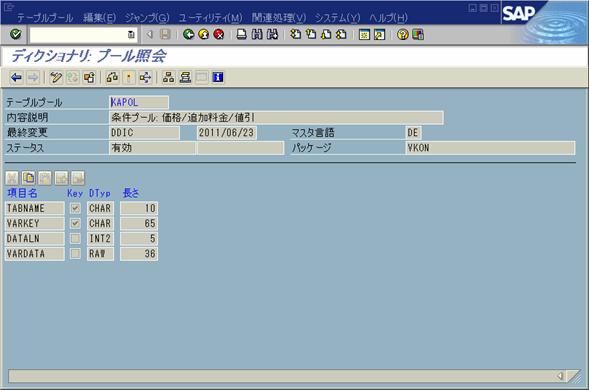Viewport: 589px width, 390px height.
Task: Open the Customize Local Layout icon
Action: pyautogui.click(x=418, y=35)
